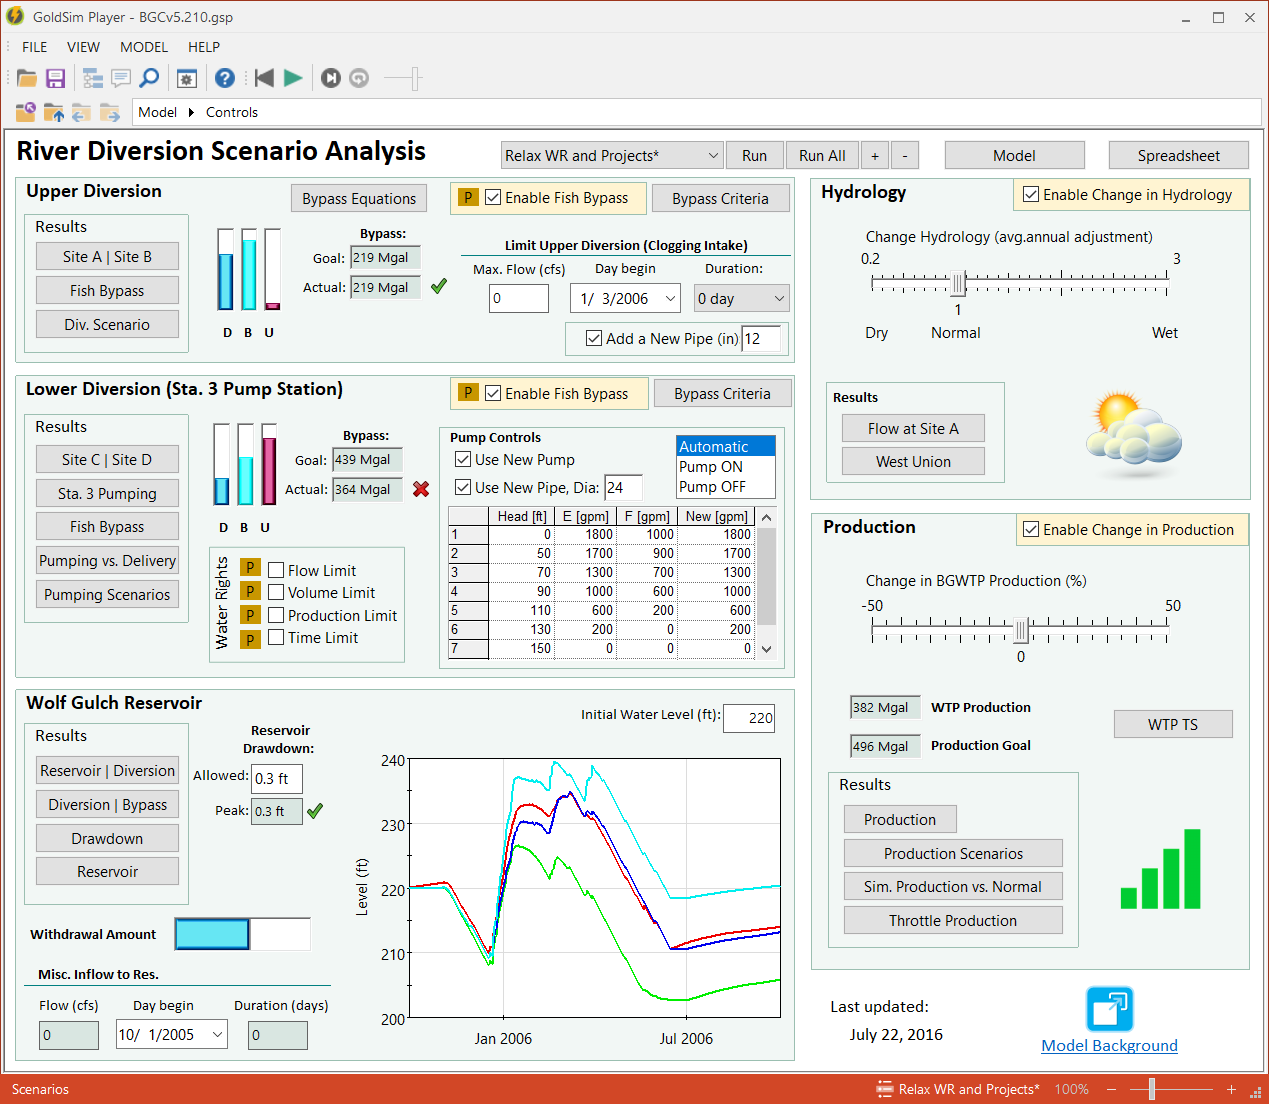The image size is (1269, 1104).
Task: Open the help question mark icon
Action: coord(225,78)
